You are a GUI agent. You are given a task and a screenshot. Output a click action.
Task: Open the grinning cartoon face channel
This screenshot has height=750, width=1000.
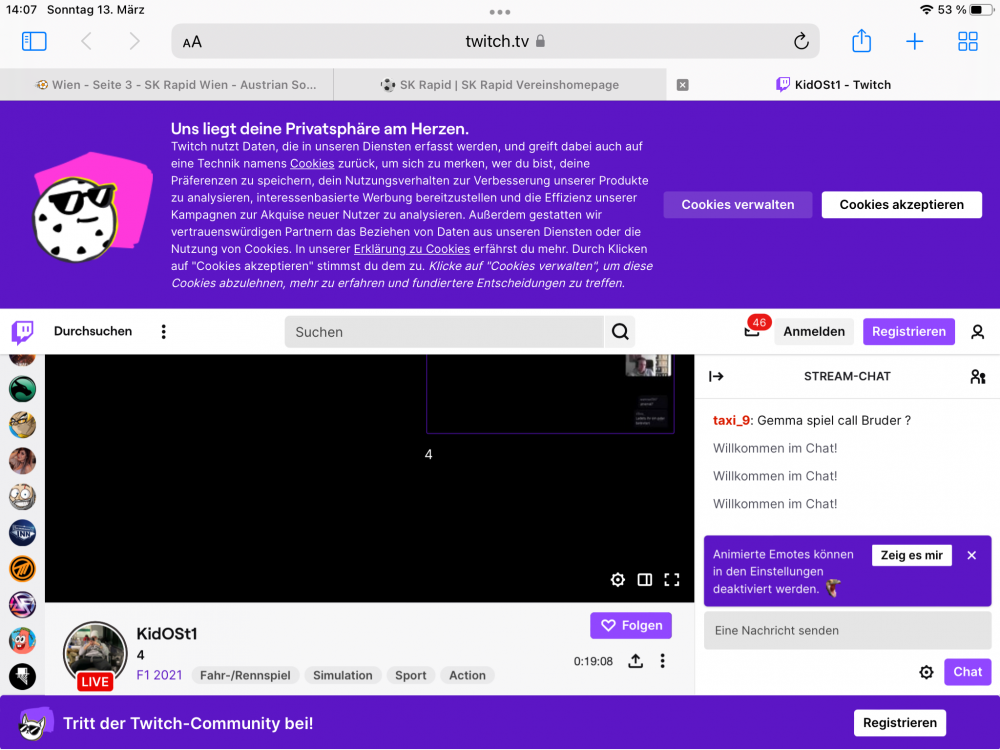pos(22,497)
